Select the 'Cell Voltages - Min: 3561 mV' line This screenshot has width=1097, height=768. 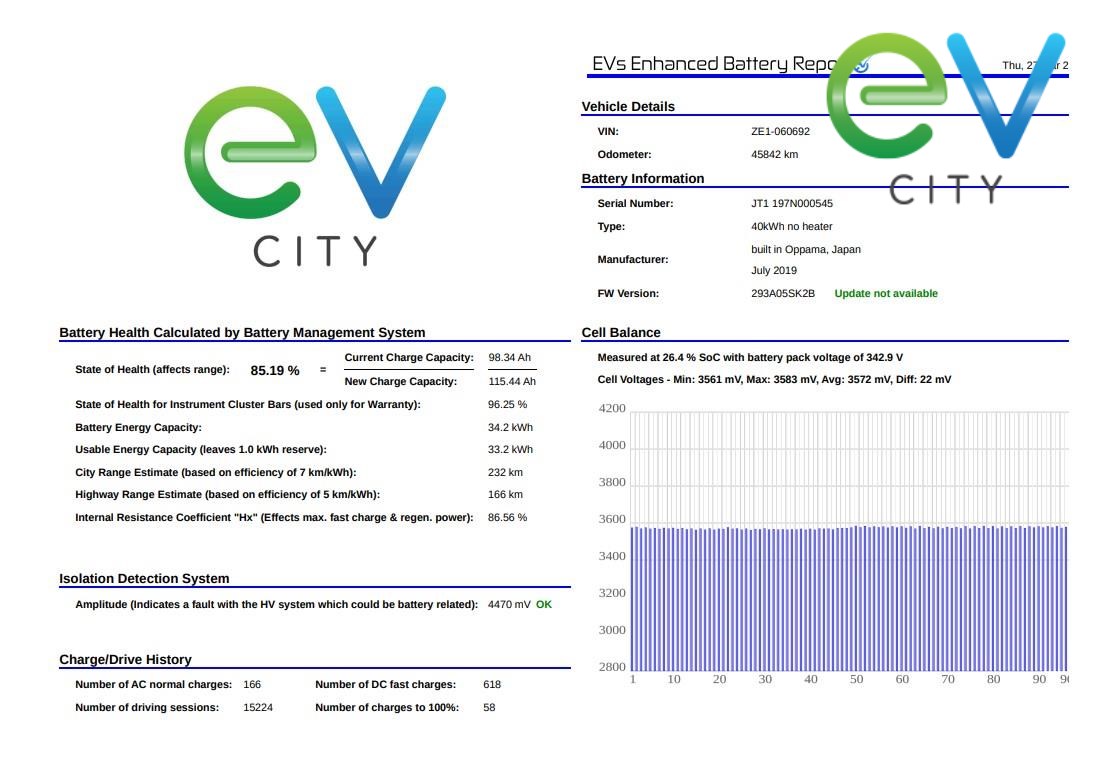click(774, 380)
